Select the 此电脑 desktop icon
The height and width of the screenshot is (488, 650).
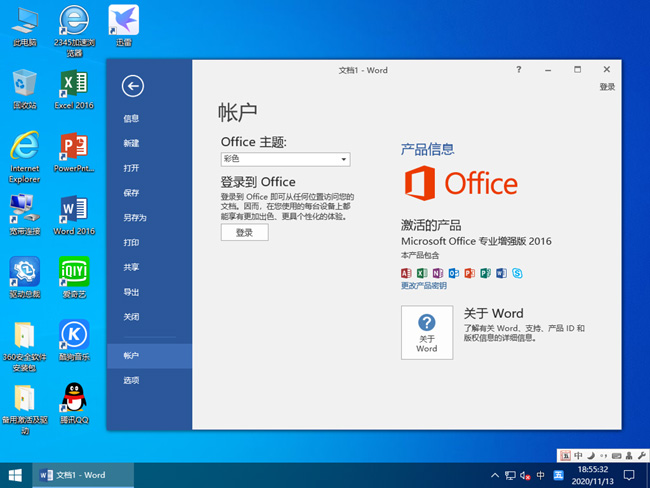click(x=25, y=26)
